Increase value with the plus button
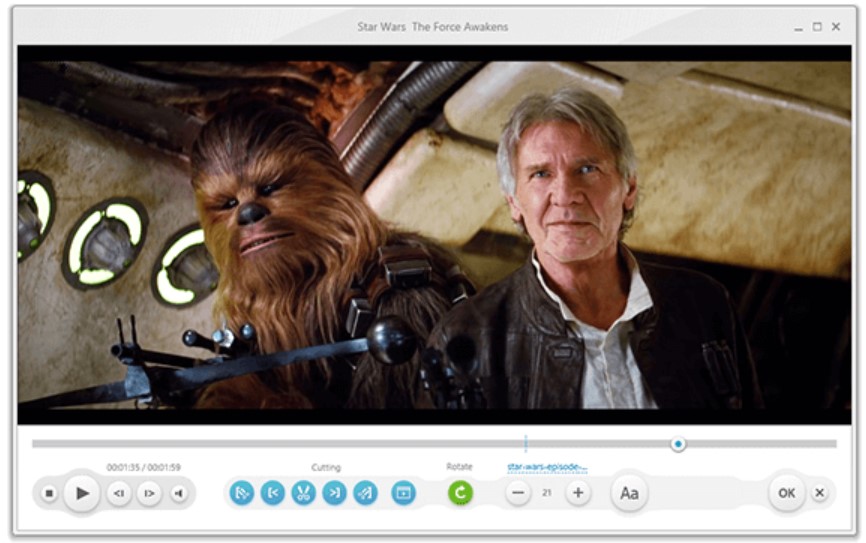The width and height of the screenshot is (866, 543). (x=578, y=493)
